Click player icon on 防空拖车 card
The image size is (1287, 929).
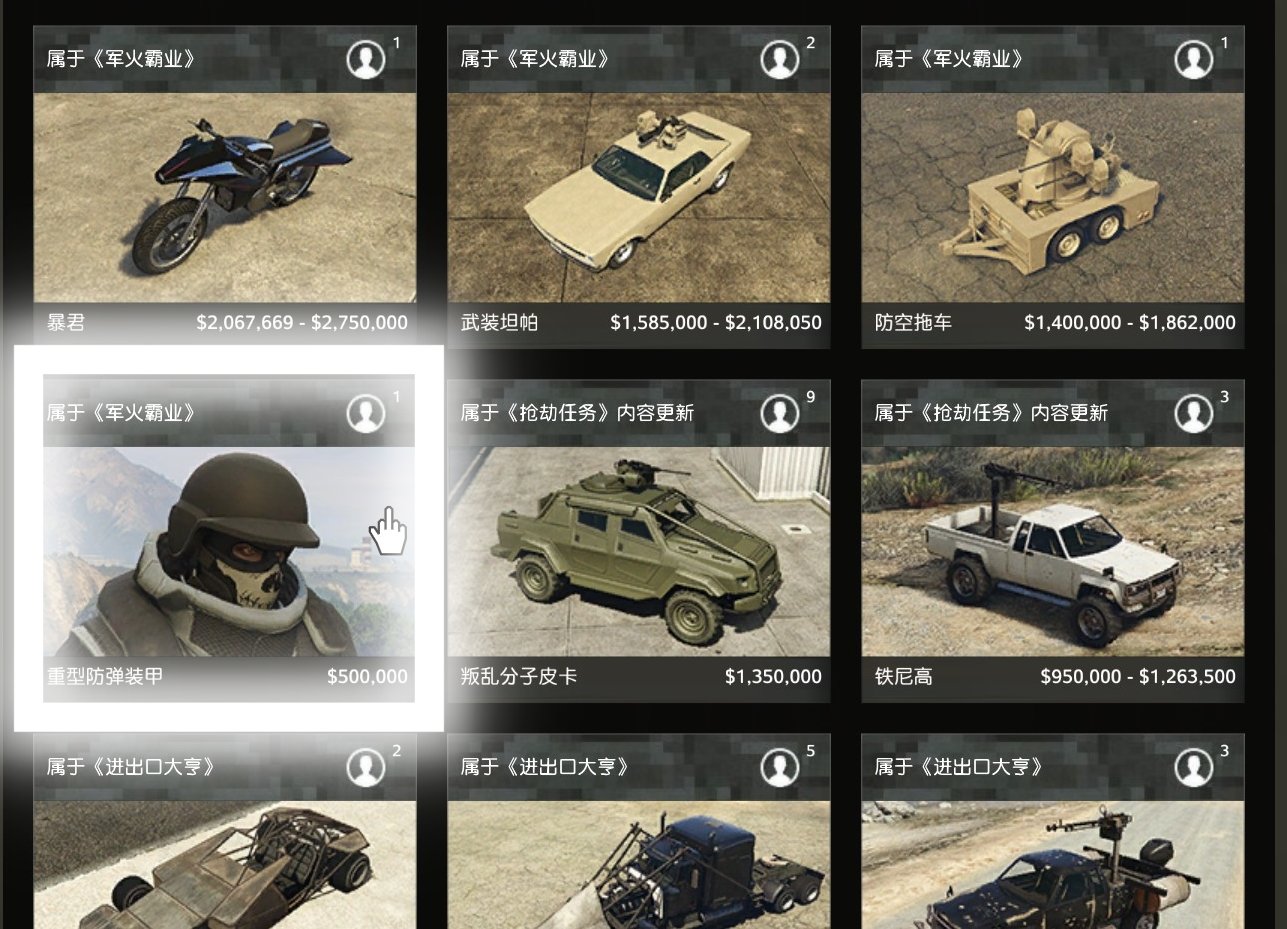click(x=1194, y=60)
